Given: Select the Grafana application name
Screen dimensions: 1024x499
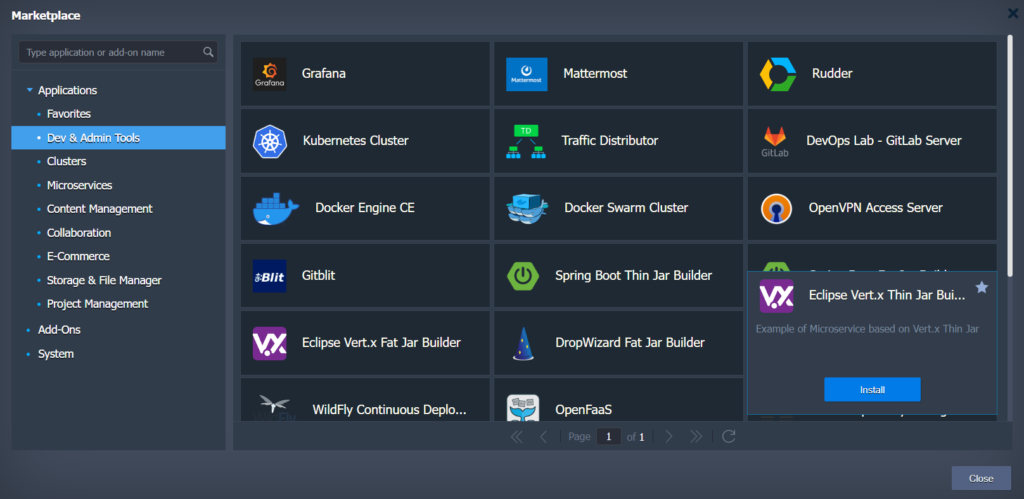Looking at the screenshot, I should pos(324,74).
